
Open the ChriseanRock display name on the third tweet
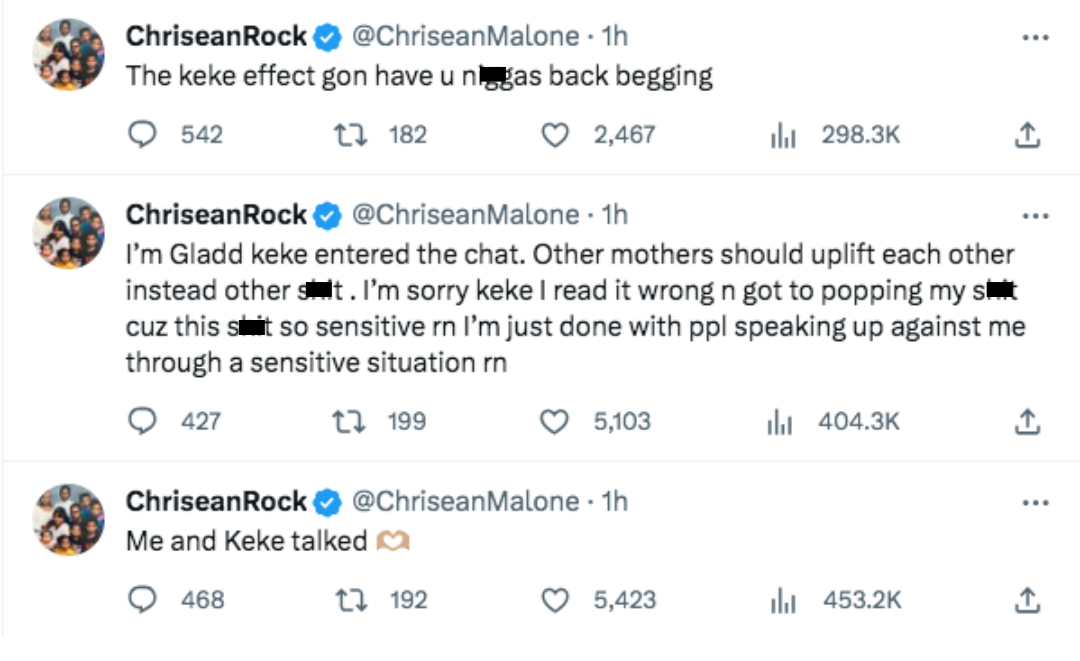216,501
